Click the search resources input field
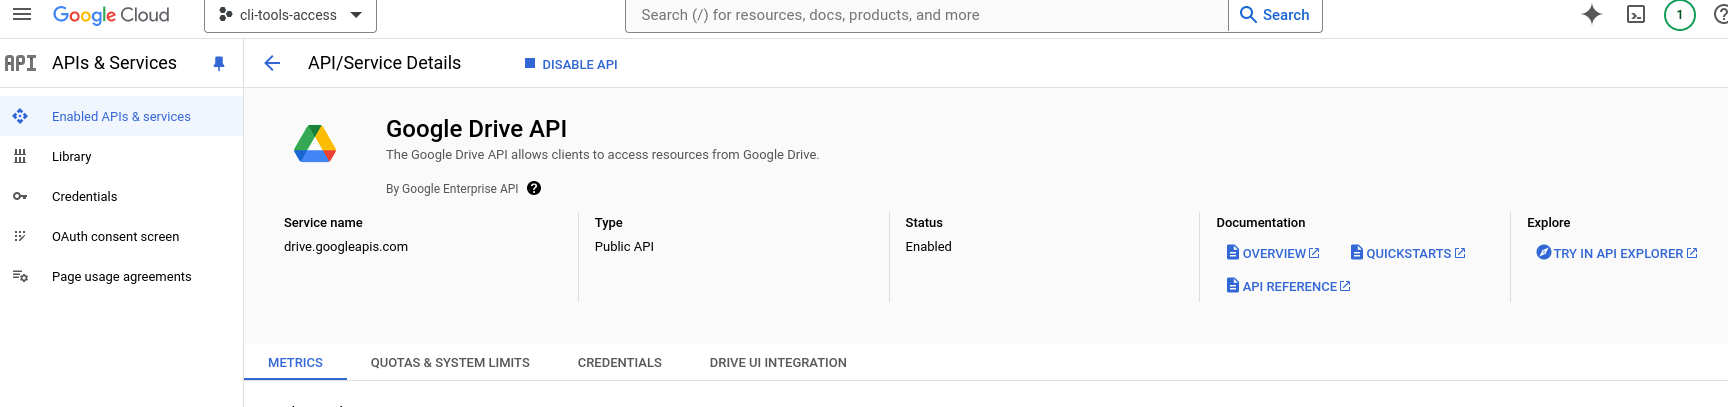Viewport: 1728px width, 407px height. point(926,15)
